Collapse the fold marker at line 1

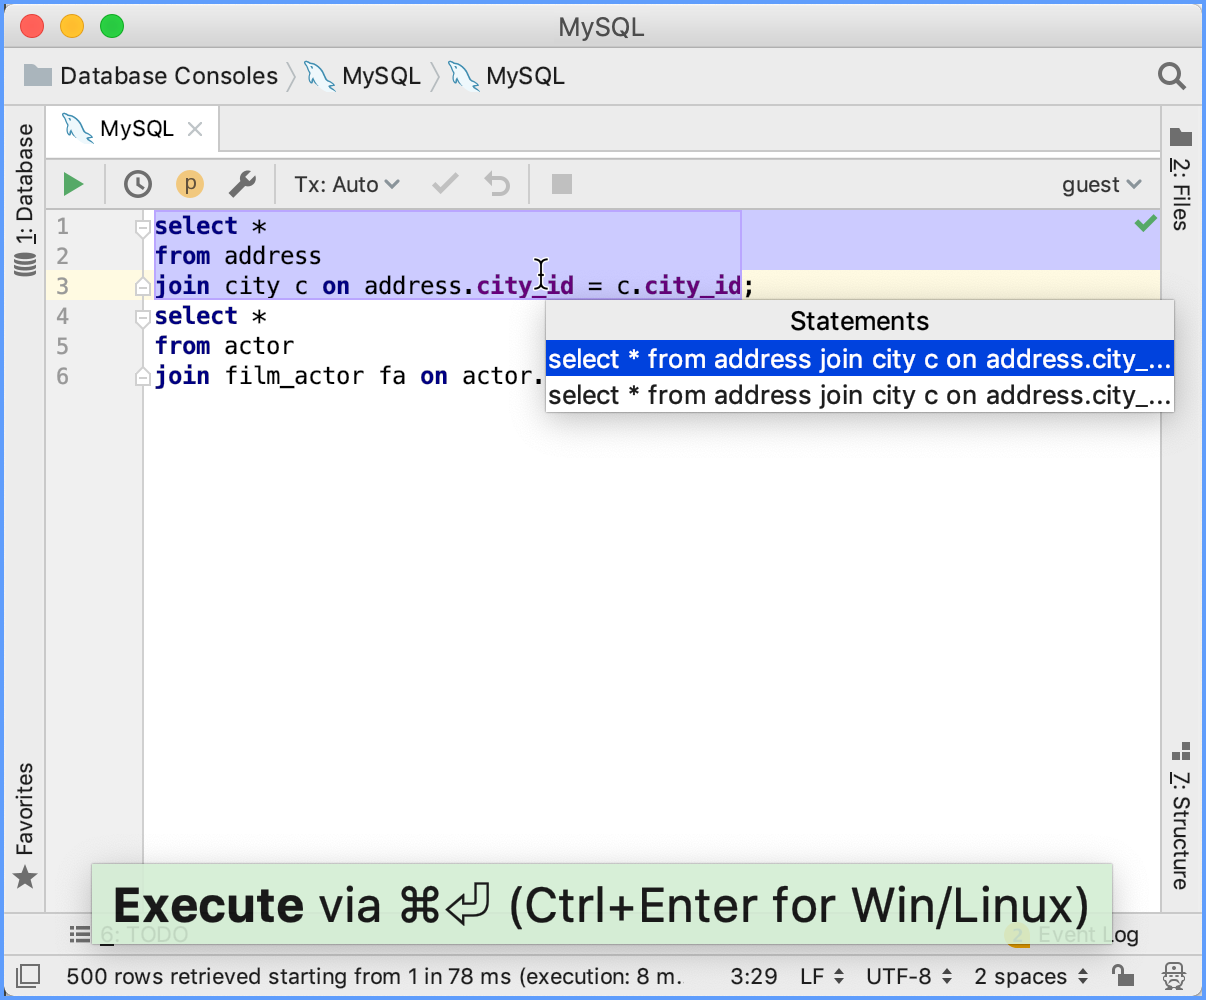(142, 227)
